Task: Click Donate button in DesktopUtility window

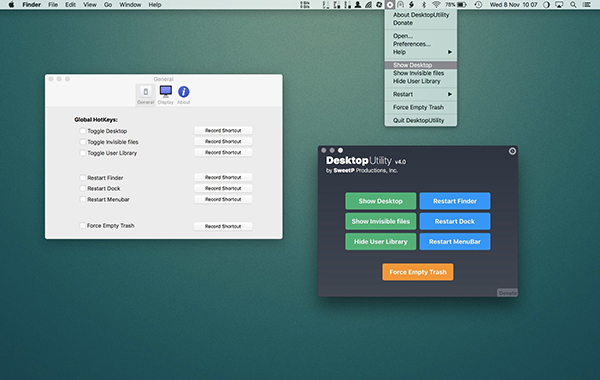Action: point(507,293)
